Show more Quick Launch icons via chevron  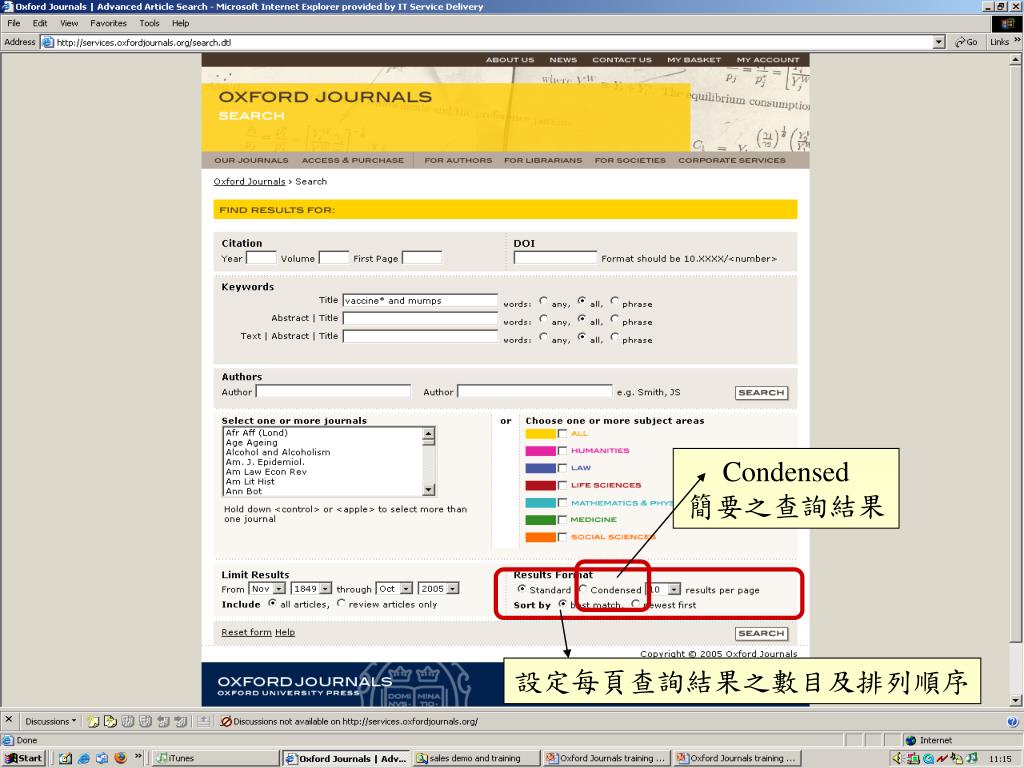[x=138, y=756]
